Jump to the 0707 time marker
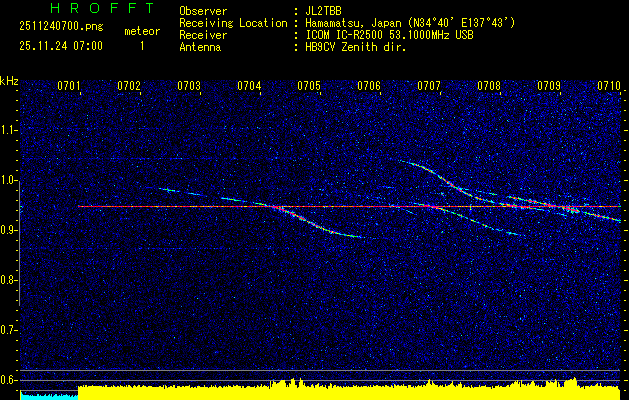This screenshot has width=629, height=400. 429,86
